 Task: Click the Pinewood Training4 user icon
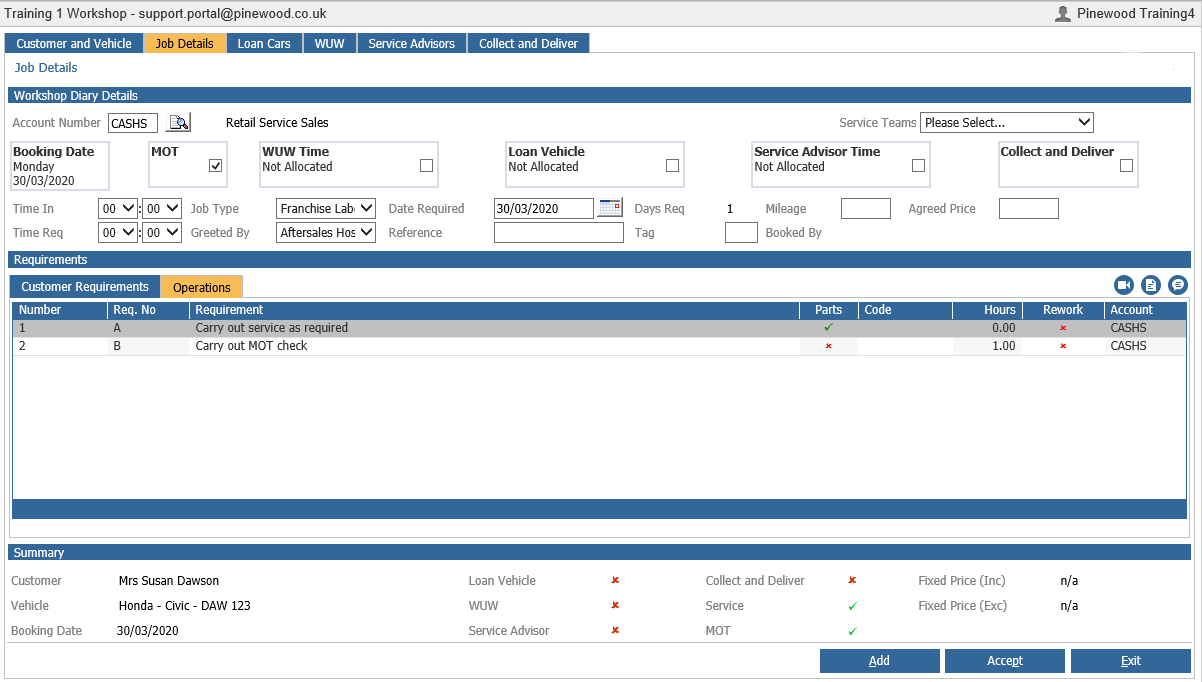click(x=1063, y=14)
